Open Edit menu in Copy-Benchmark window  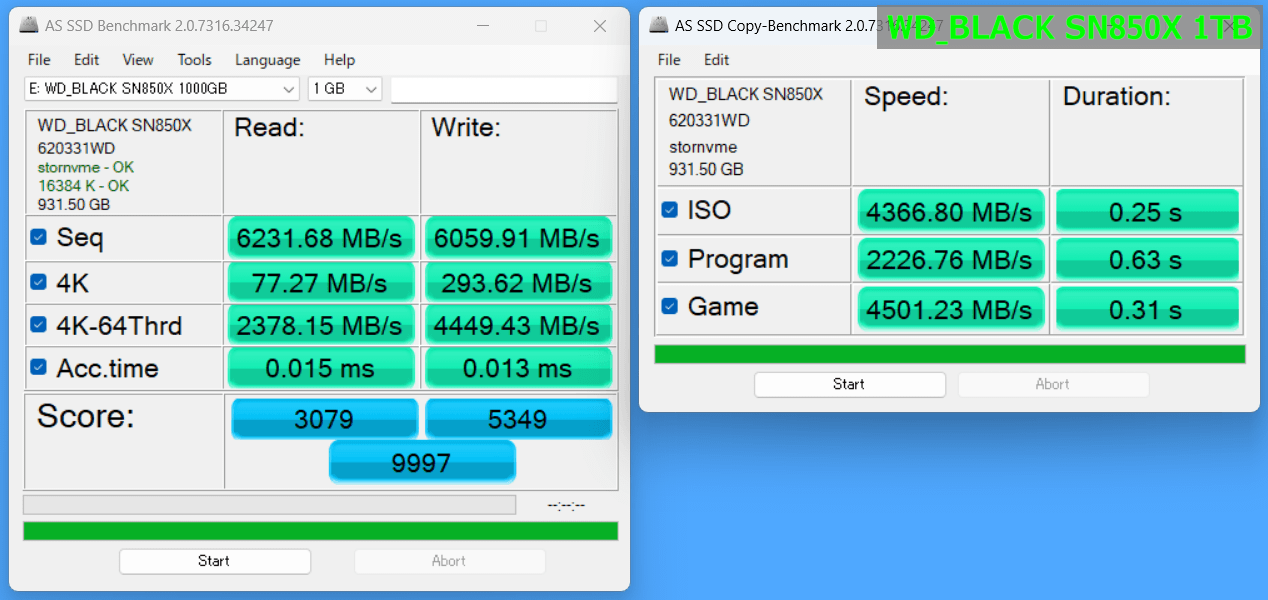pyautogui.click(x=717, y=60)
